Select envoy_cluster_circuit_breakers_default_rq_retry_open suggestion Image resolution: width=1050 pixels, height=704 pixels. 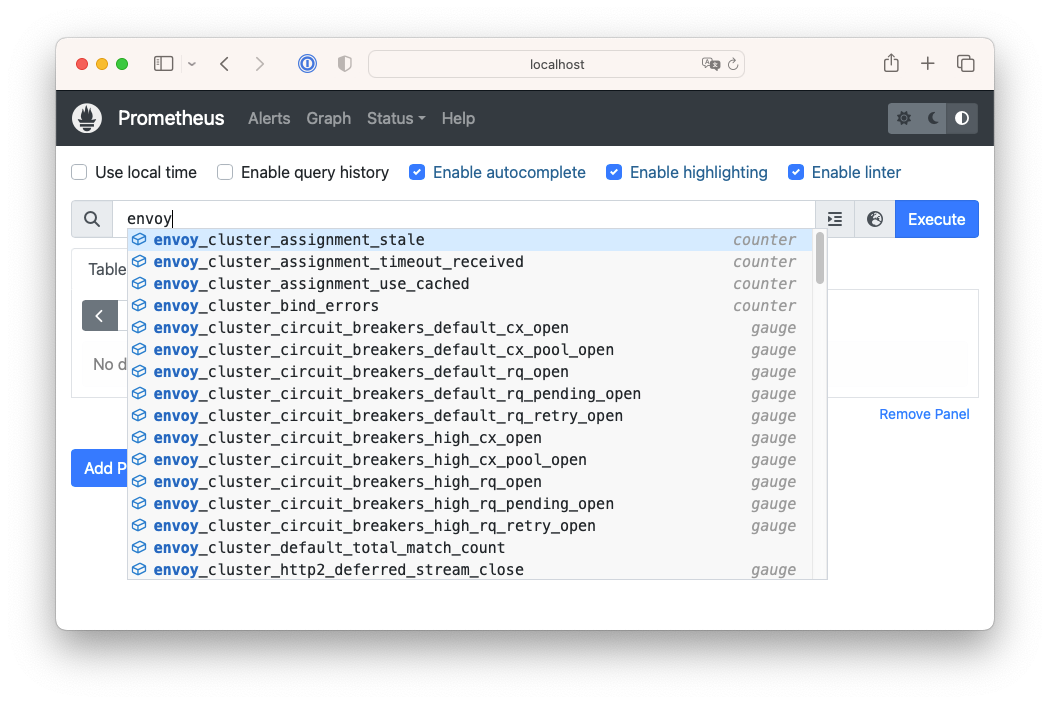click(469, 415)
